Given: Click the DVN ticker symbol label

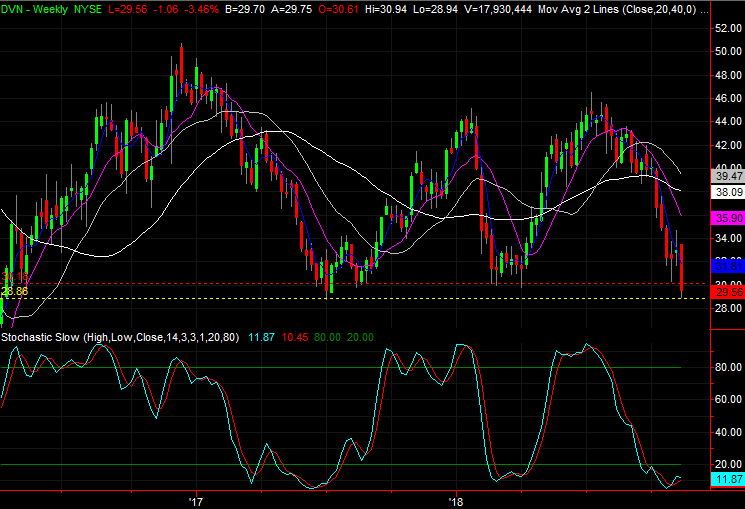Looking at the screenshot, I should [14, 7].
